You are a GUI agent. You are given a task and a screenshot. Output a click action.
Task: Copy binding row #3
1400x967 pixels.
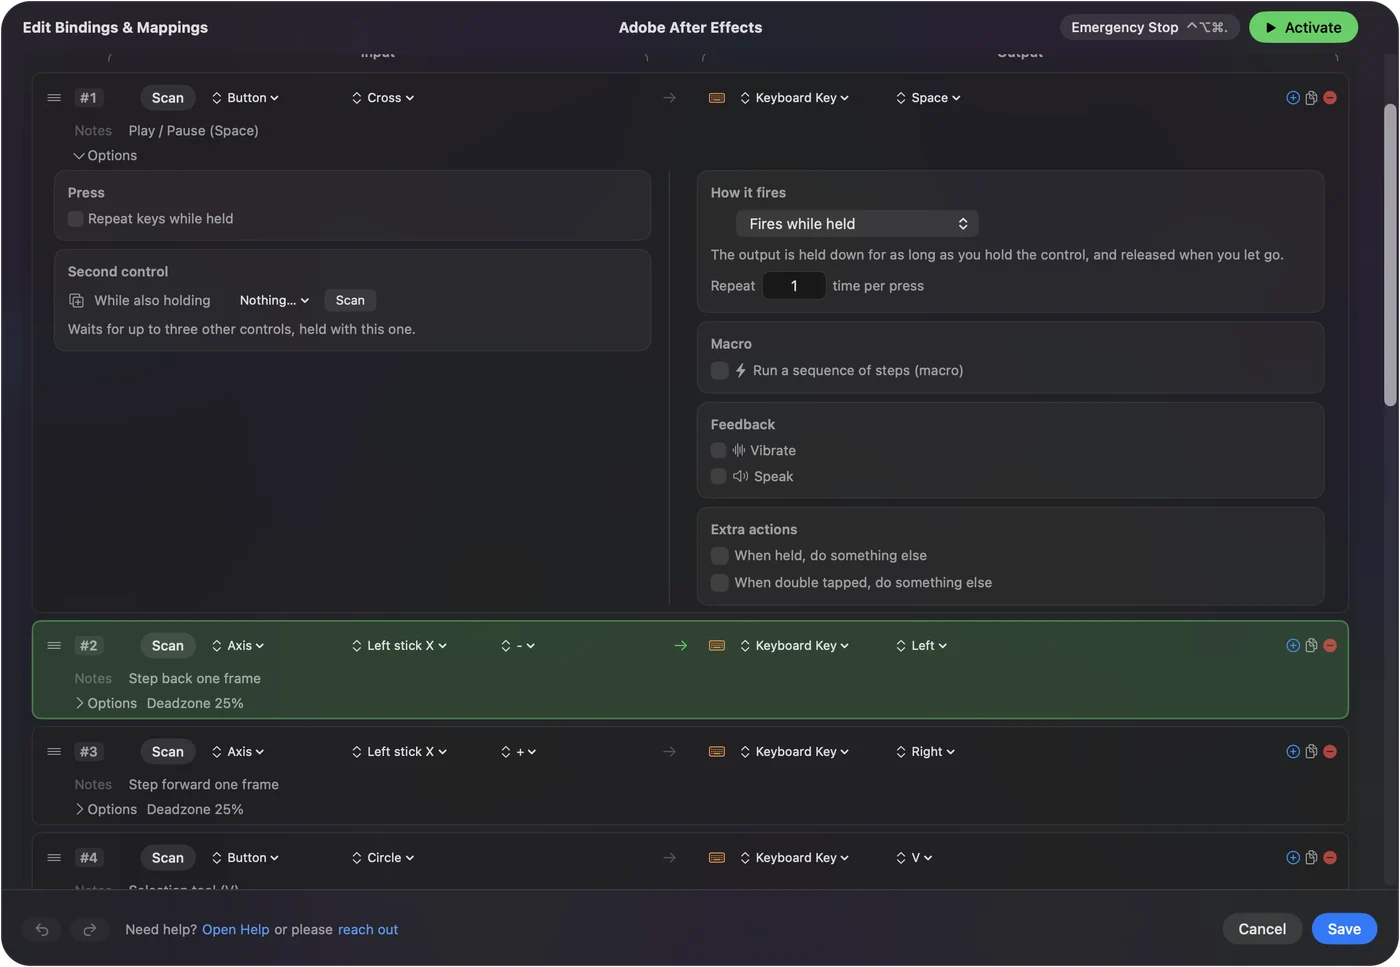pyautogui.click(x=1311, y=752)
